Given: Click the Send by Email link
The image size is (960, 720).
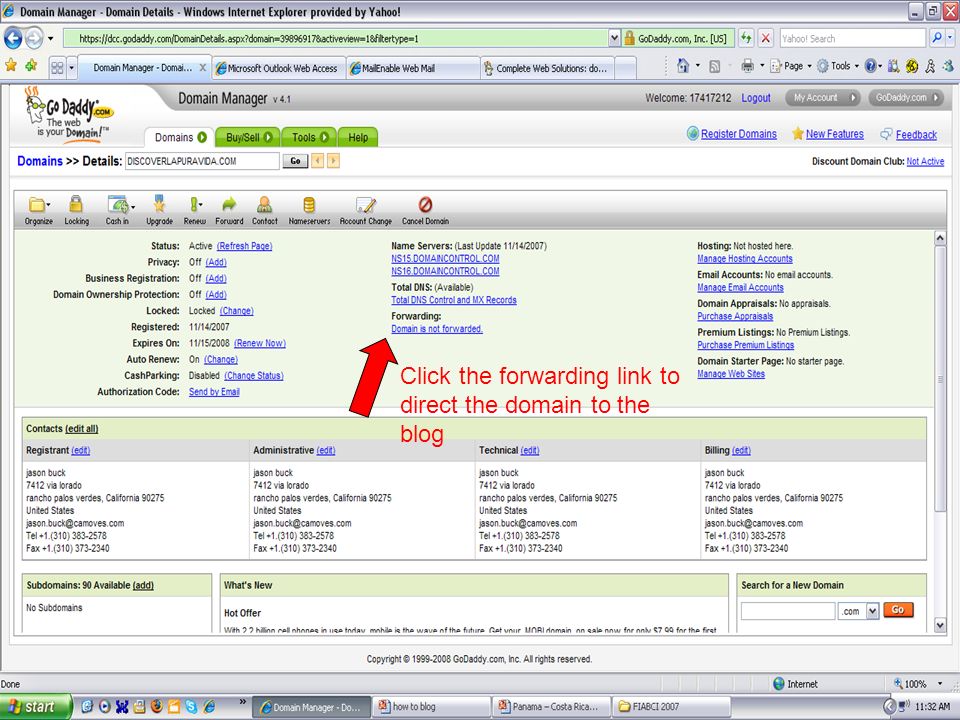Looking at the screenshot, I should tap(214, 392).
